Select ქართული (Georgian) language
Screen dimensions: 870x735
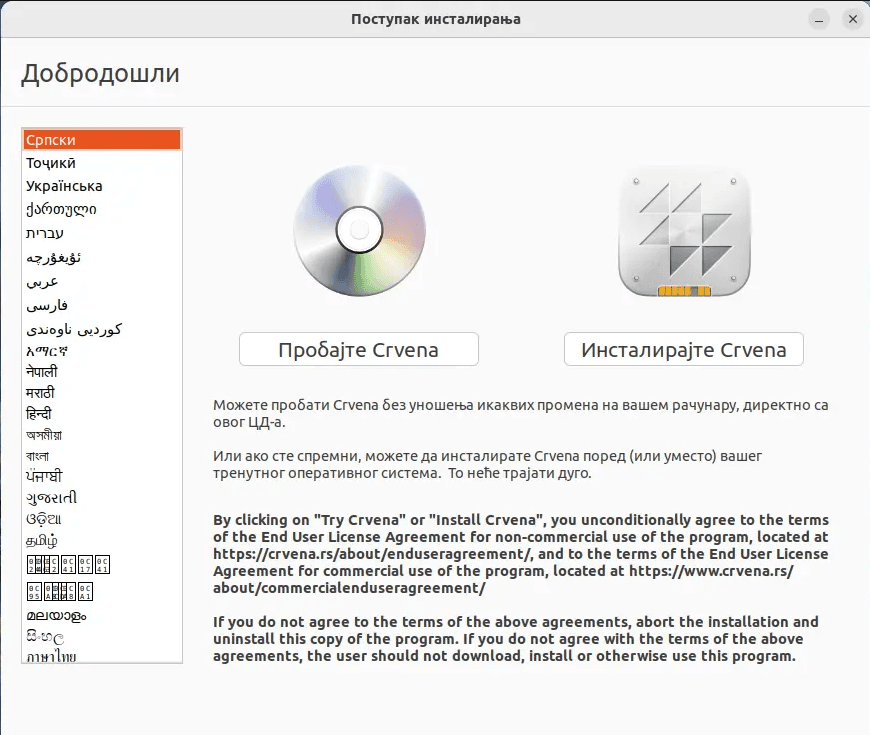coord(102,210)
